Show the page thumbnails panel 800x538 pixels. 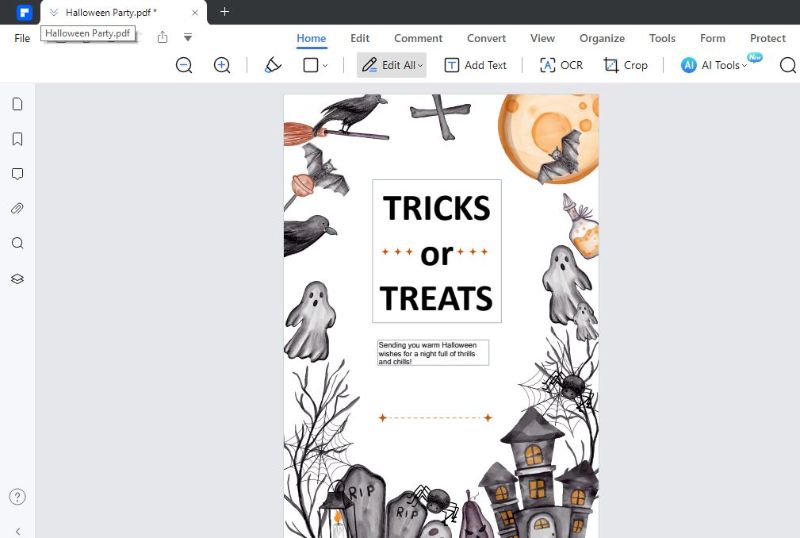[x=17, y=104]
